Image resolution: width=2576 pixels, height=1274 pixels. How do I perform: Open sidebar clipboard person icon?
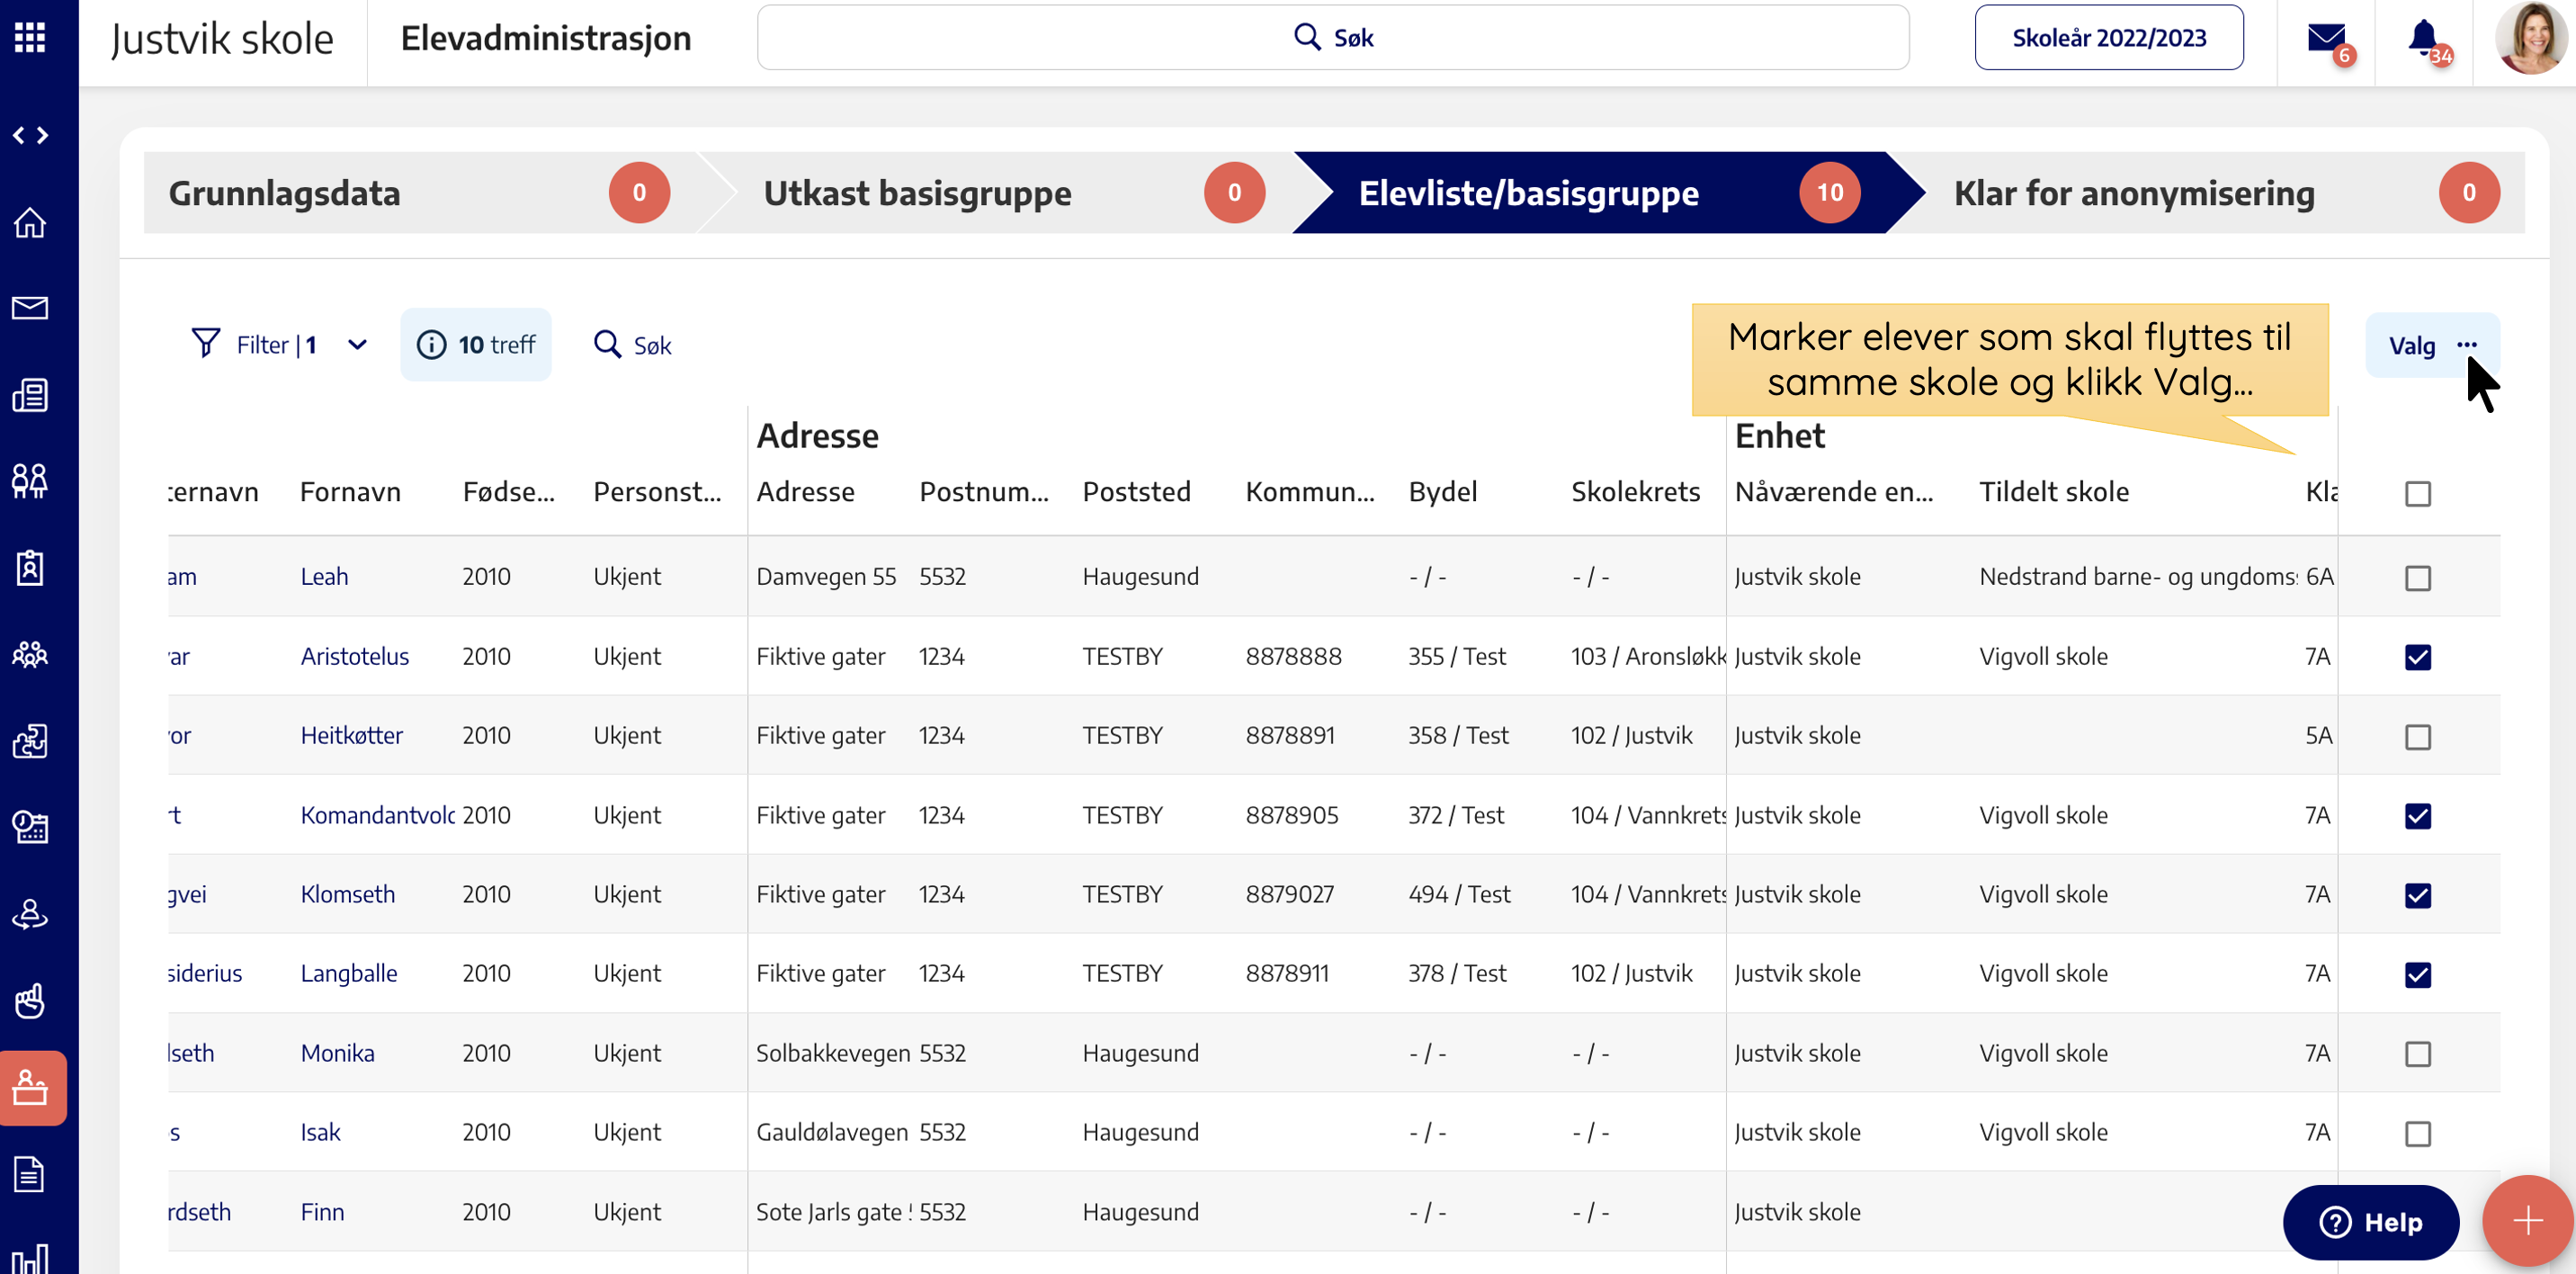pyautogui.click(x=30, y=567)
